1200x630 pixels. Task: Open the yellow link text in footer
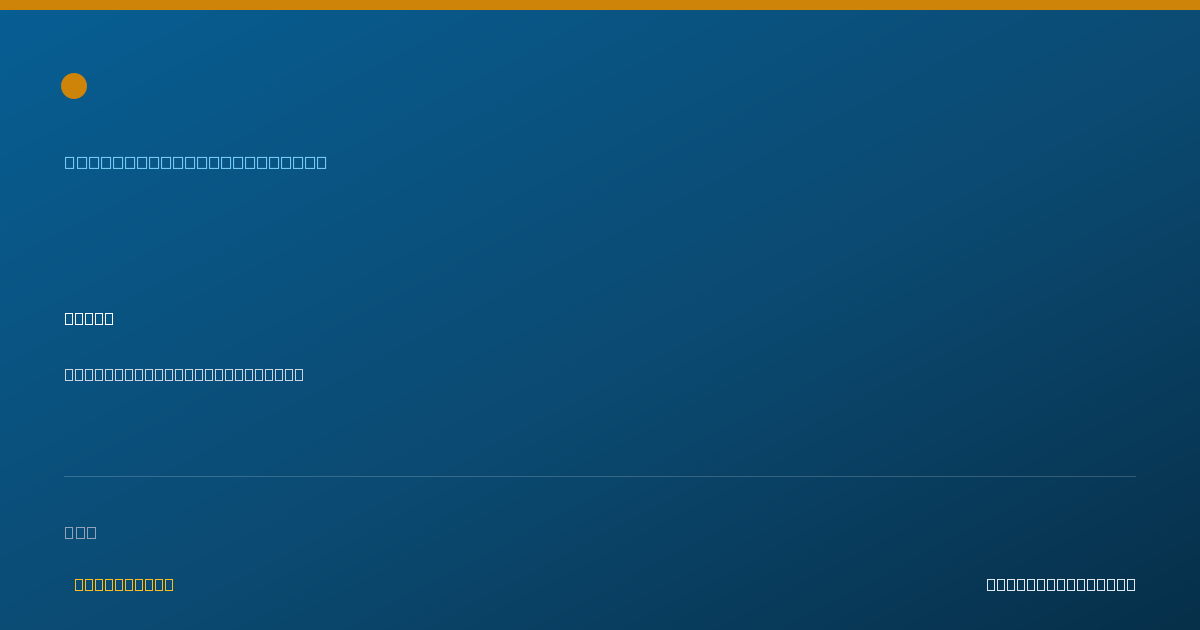pyautogui.click(x=124, y=584)
